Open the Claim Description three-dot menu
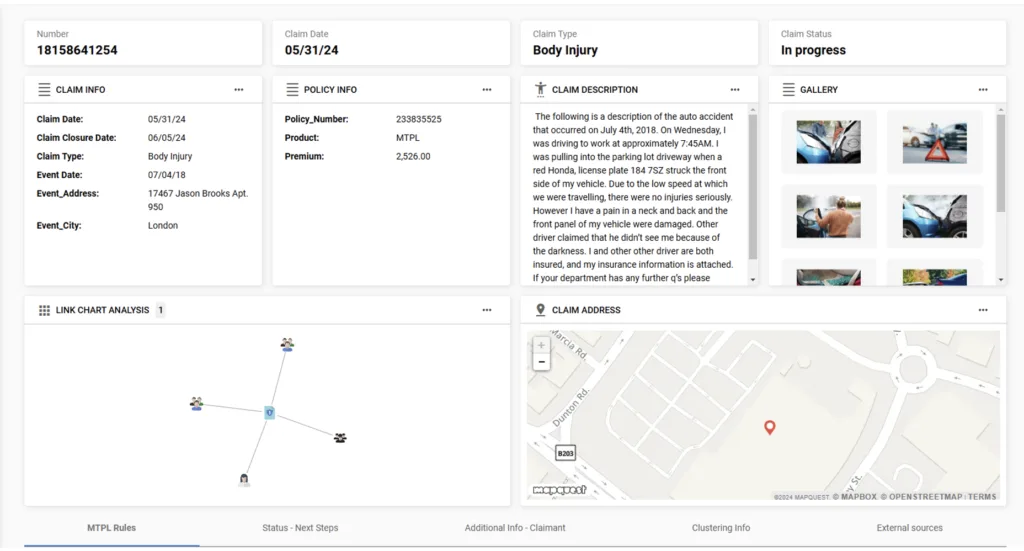Image resolution: width=1024 pixels, height=551 pixels. point(735,89)
